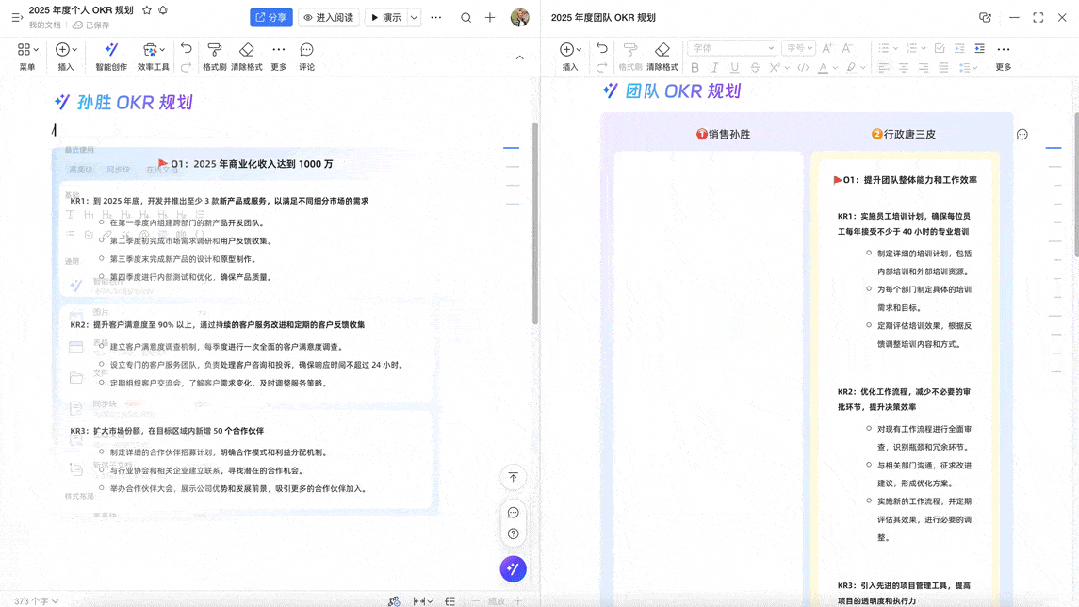The width and height of the screenshot is (1079, 607).
Task: Open the 效率工具 menu
Action: 153,50
